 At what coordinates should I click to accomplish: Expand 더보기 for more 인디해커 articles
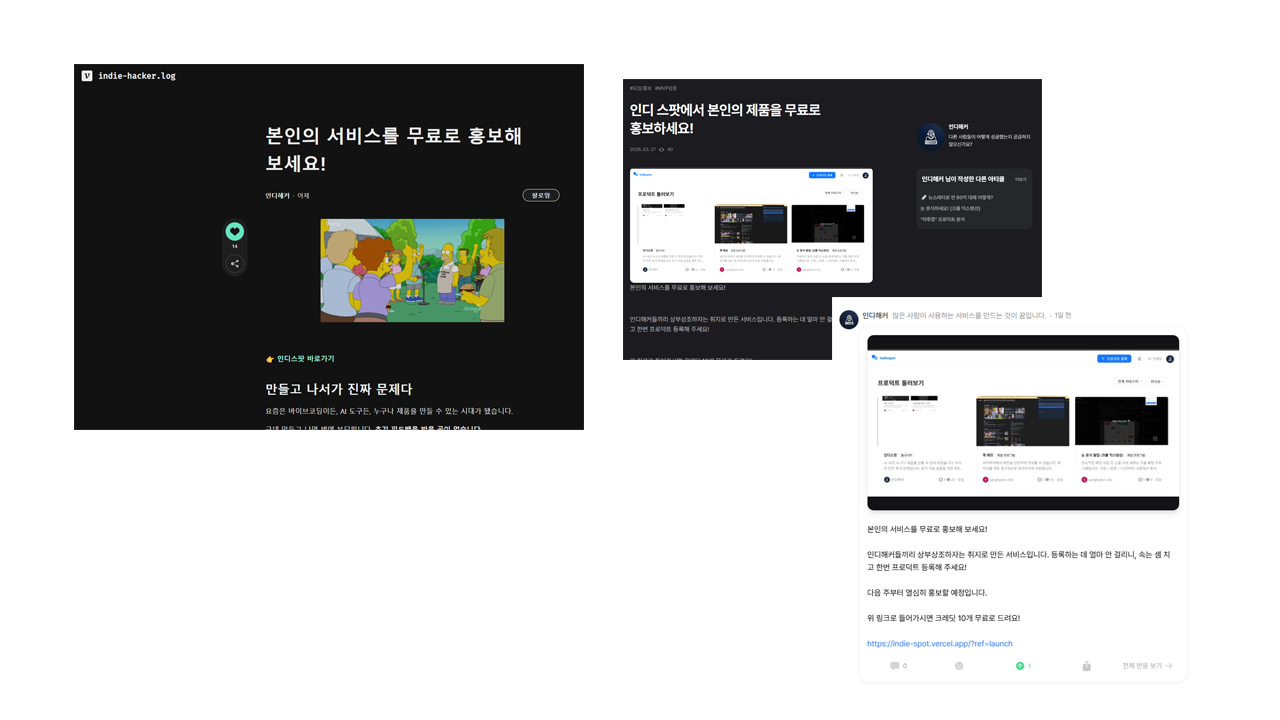point(1019,180)
